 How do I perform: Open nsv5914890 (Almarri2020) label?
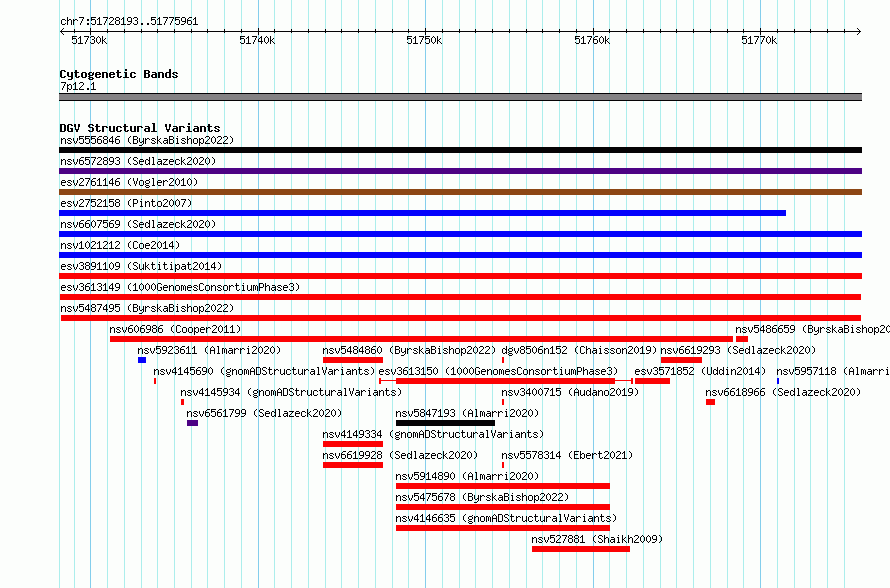[x=467, y=476]
